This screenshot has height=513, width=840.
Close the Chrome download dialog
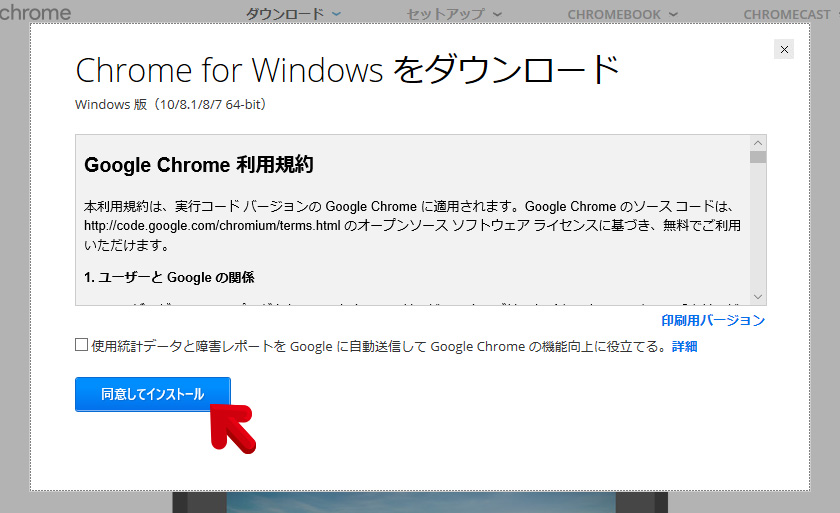(x=784, y=49)
